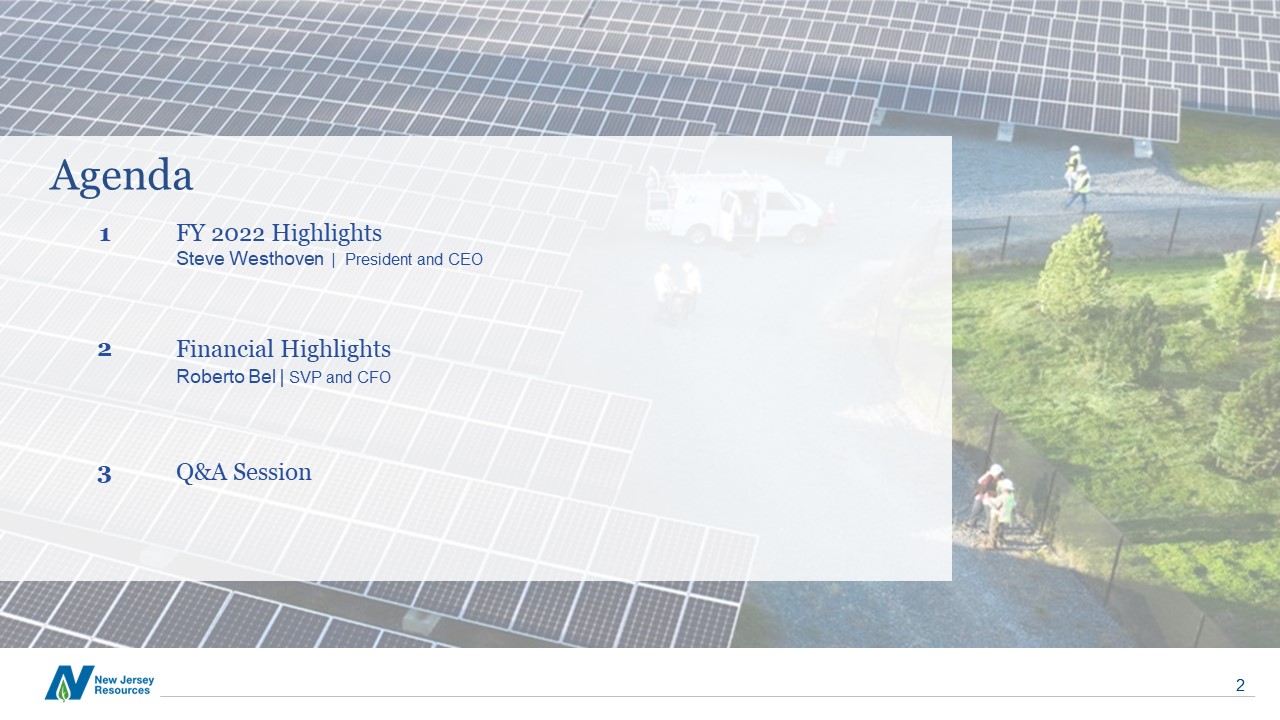1280x720 pixels.
Task: Click agenda item number 1
Action: 104,235
